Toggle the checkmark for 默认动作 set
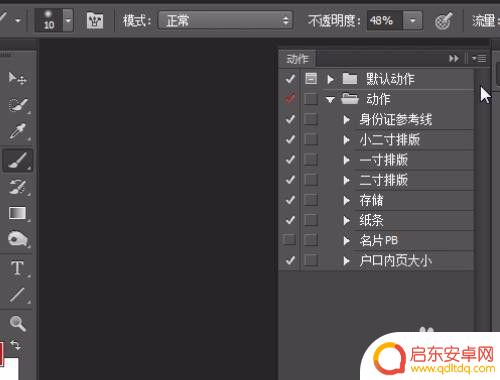This screenshot has width=500, height=380. [290, 79]
